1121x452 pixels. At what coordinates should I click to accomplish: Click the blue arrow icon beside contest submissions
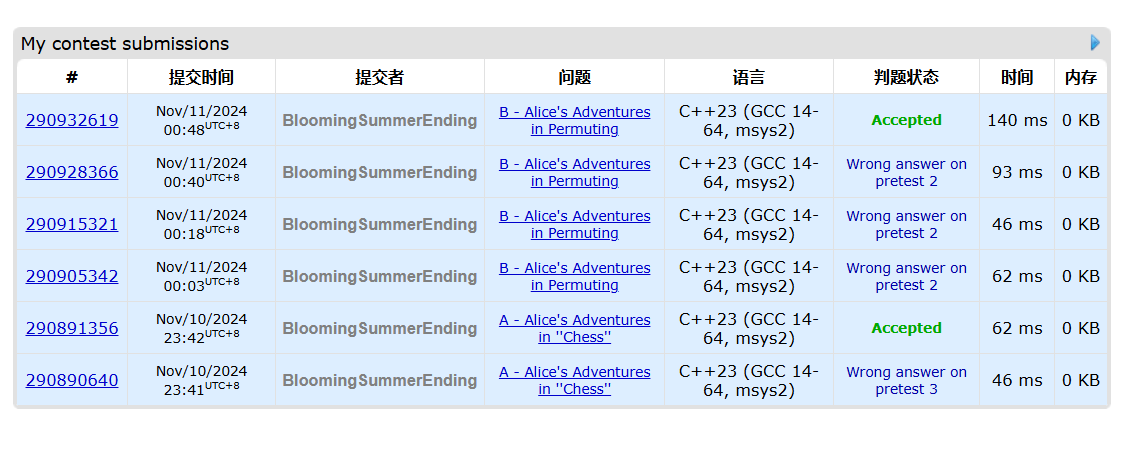coord(1095,43)
